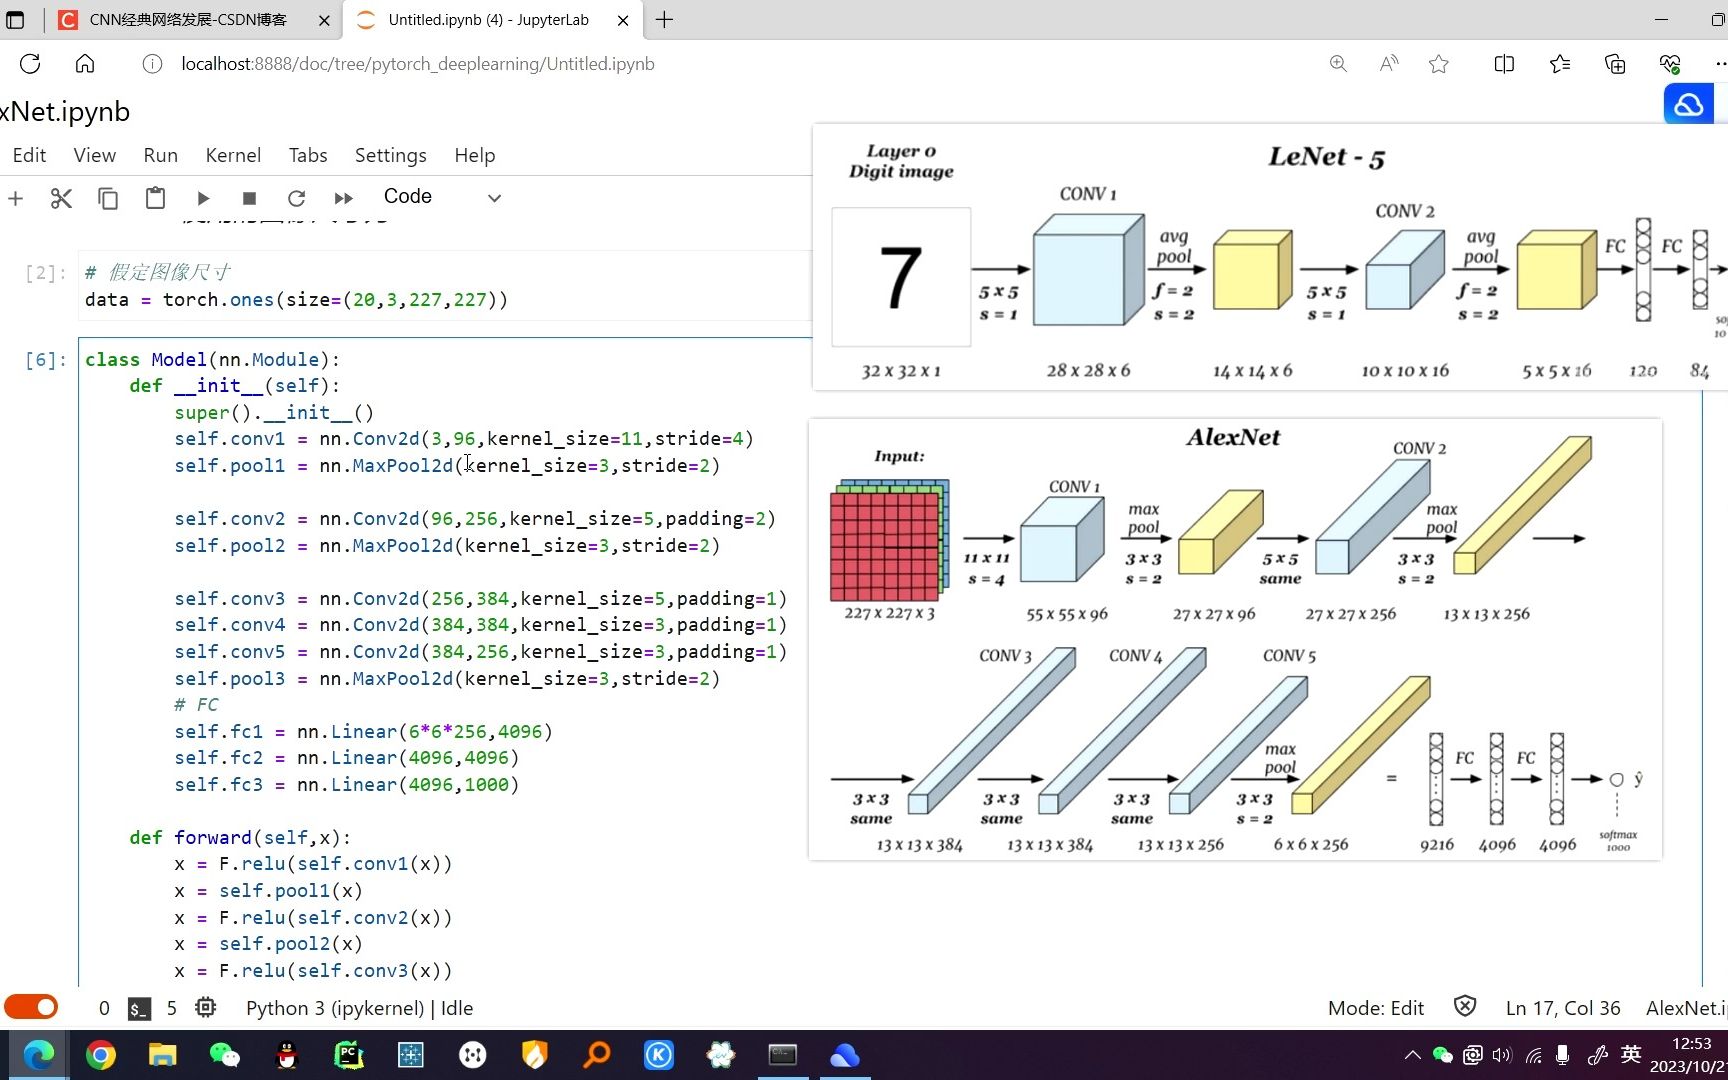
Task: Click the notebook trust shield icon
Action: pyautogui.click(x=1465, y=1006)
